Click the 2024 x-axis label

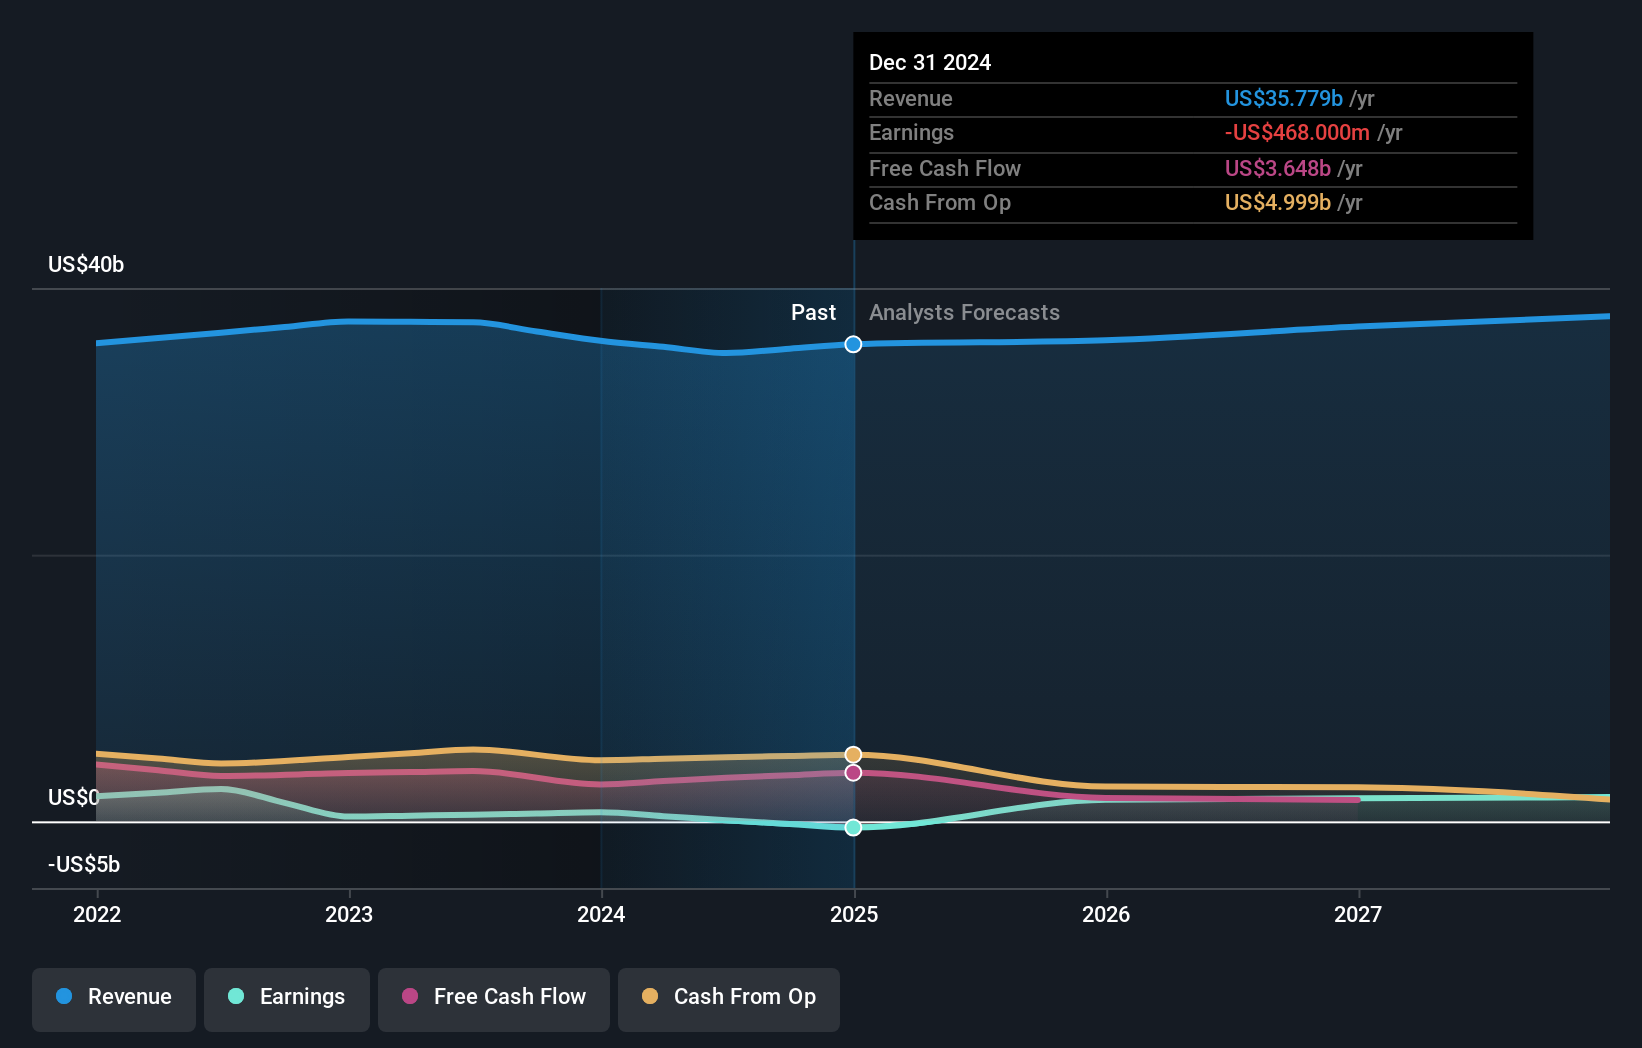(x=601, y=914)
